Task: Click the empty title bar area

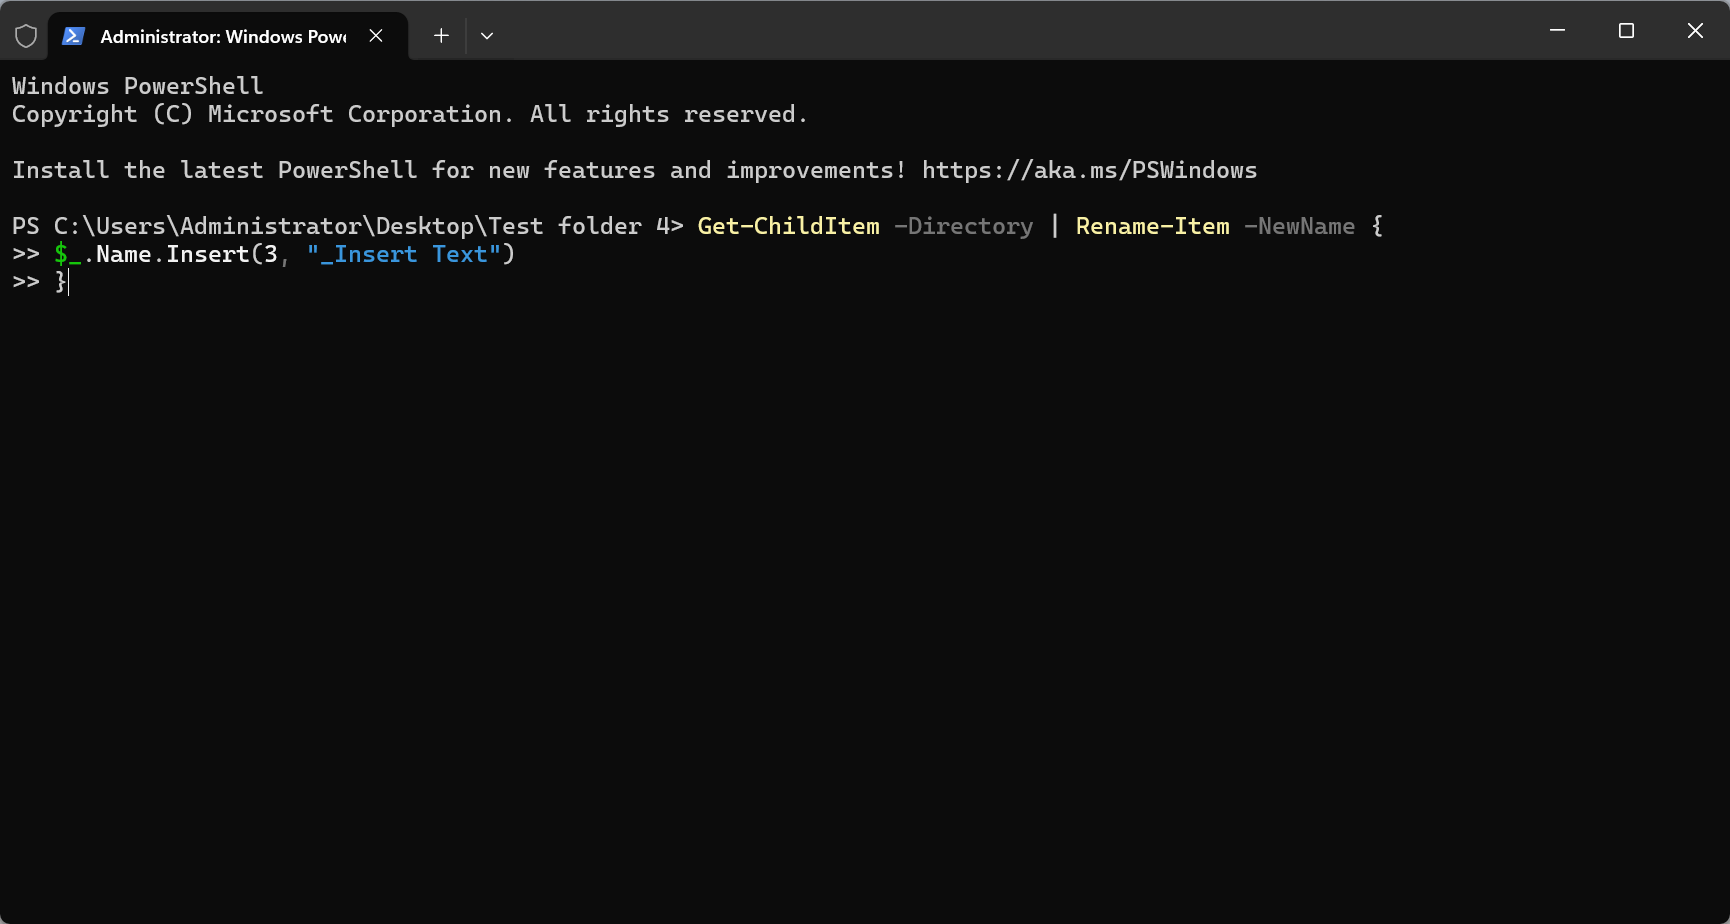Action: (1000, 31)
